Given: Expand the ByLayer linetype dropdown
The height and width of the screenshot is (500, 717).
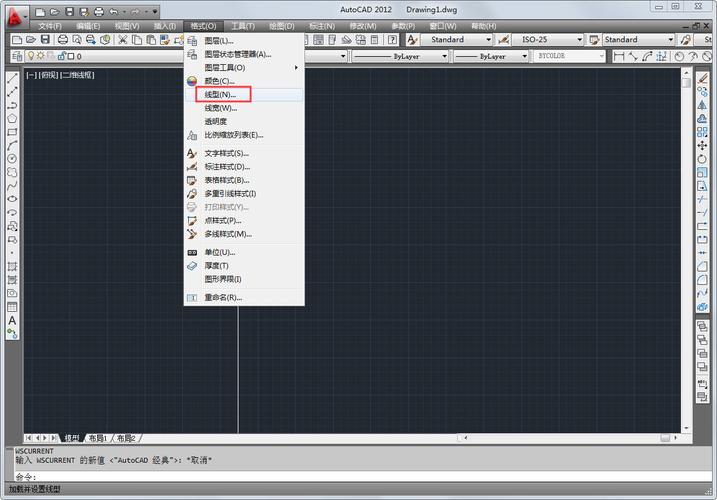Looking at the screenshot, I should coord(444,56).
